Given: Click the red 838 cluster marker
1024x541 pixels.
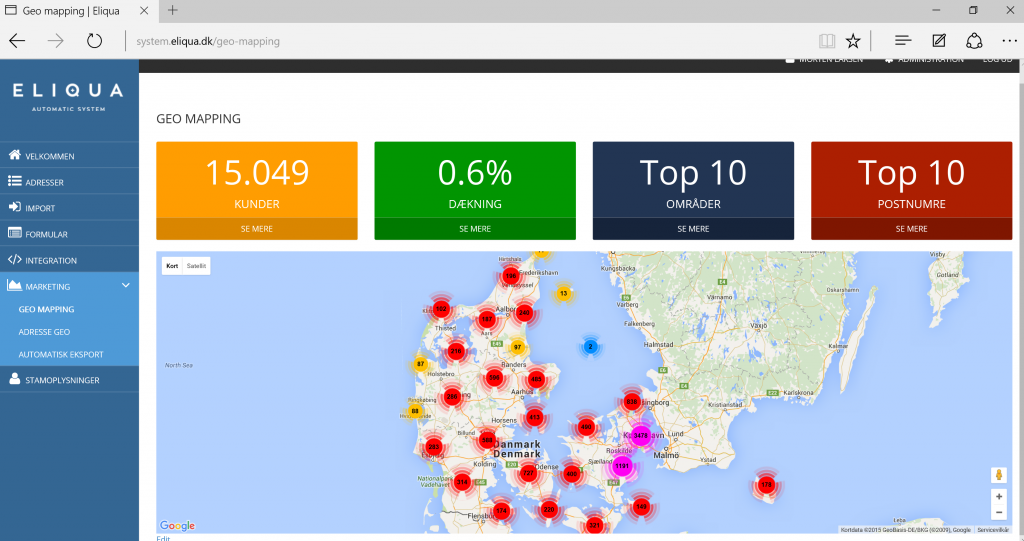Looking at the screenshot, I should pyautogui.click(x=632, y=402).
